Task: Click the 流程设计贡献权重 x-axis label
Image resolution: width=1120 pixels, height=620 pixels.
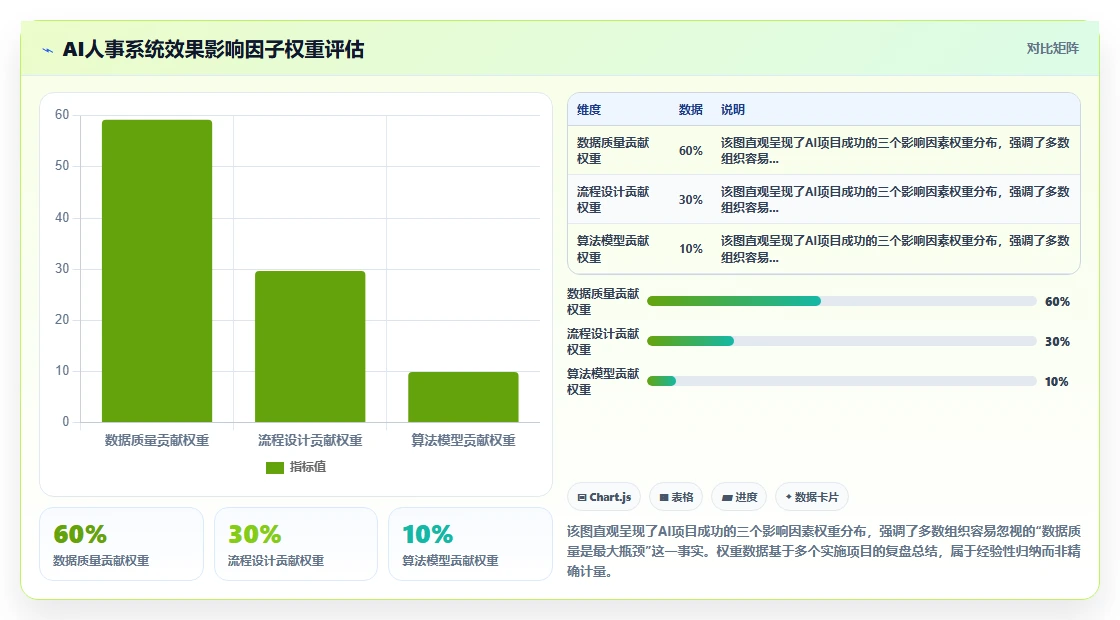Action: [310, 441]
